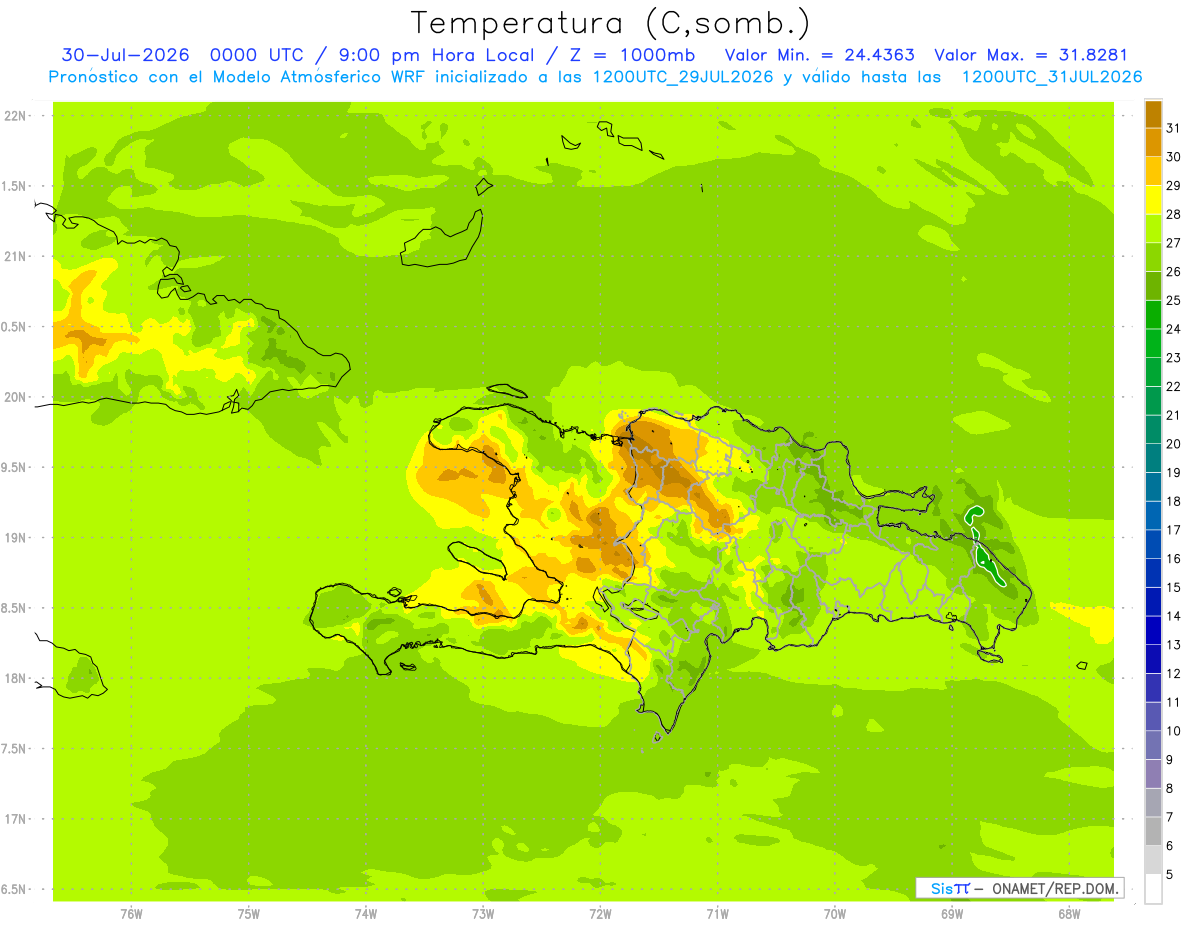
Task: Click the 'Valor Max. = 31.8281' value
Action: [1030, 55]
